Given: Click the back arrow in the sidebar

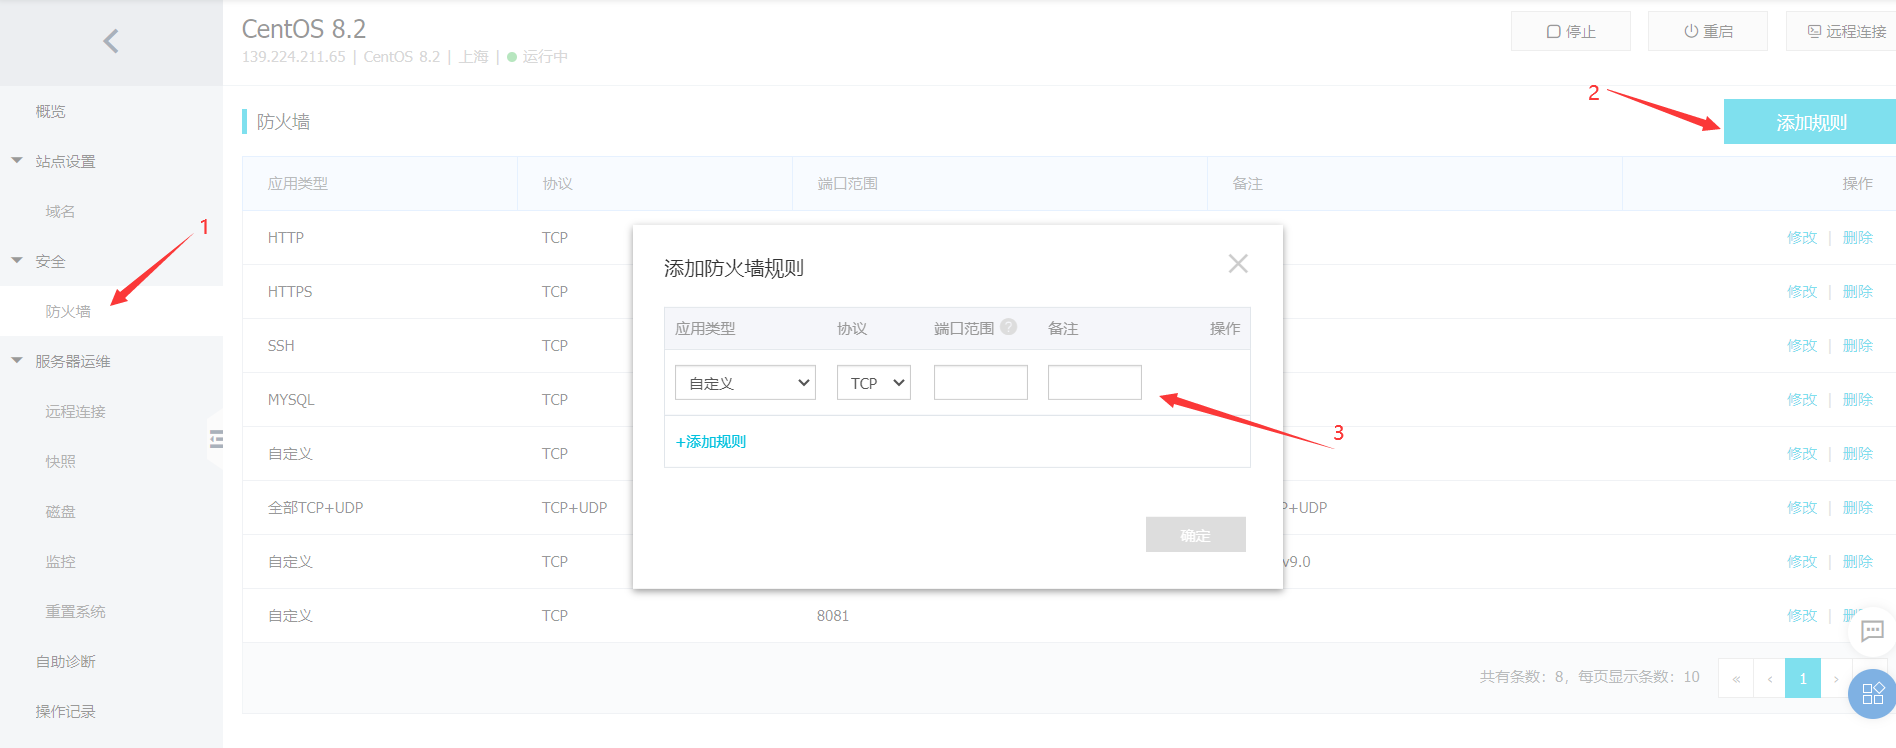Looking at the screenshot, I should tap(111, 41).
